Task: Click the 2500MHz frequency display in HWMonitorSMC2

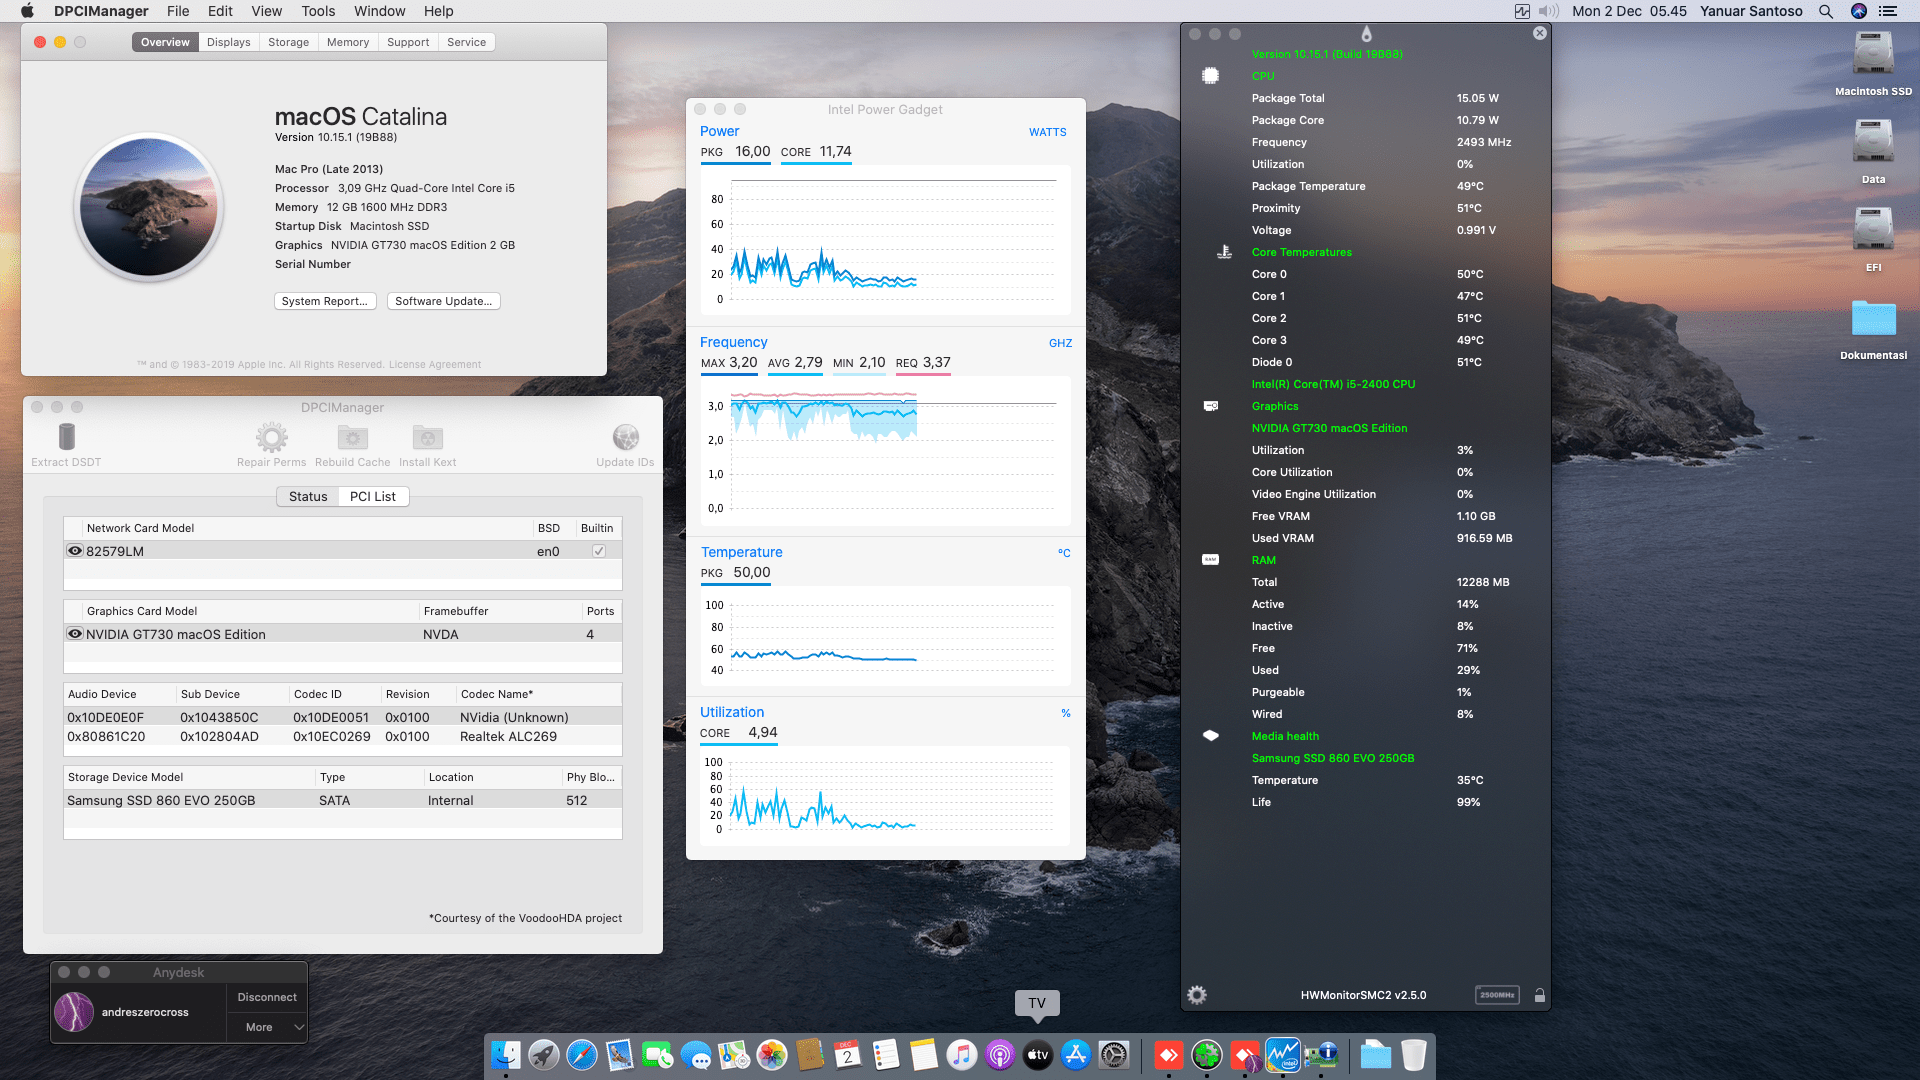Action: (x=1496, y=995)
